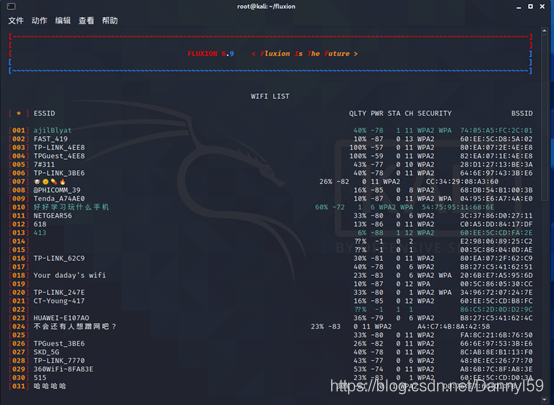Select network 7#311
This screenshot has width=554, height=405.
click(44, 165)
